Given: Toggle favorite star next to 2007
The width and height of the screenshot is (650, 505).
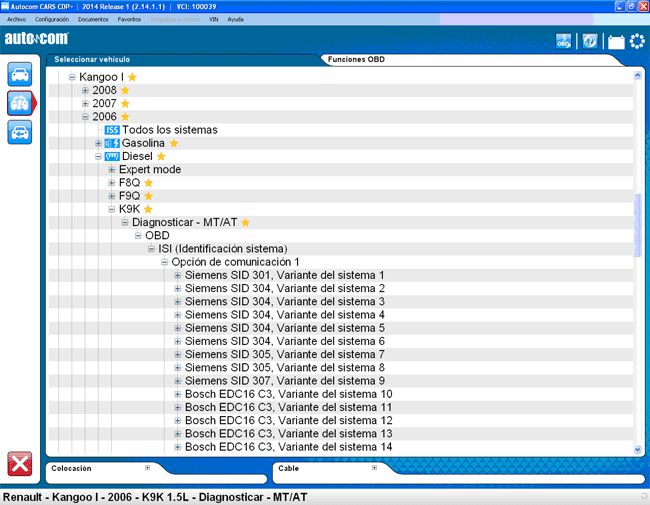Looking at the screenshot, I should (125, 104).
